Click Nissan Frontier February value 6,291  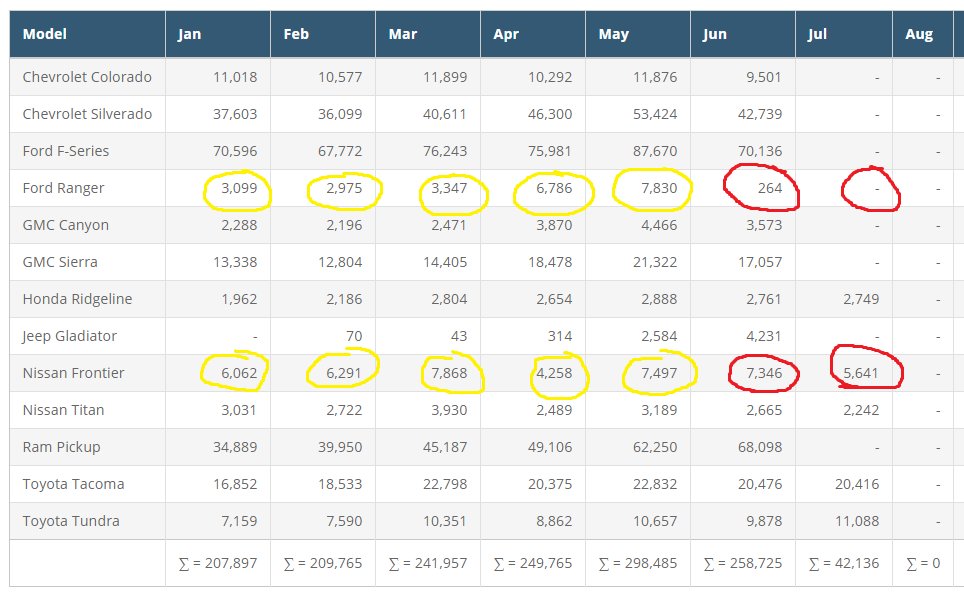pyautogui.click(x=344, y=373)
